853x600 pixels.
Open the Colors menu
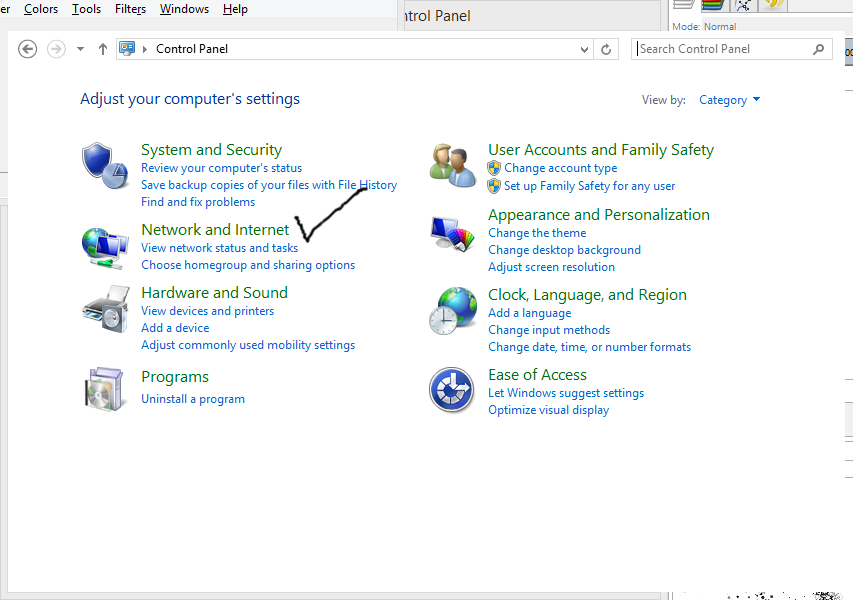(x=41, y=9)
